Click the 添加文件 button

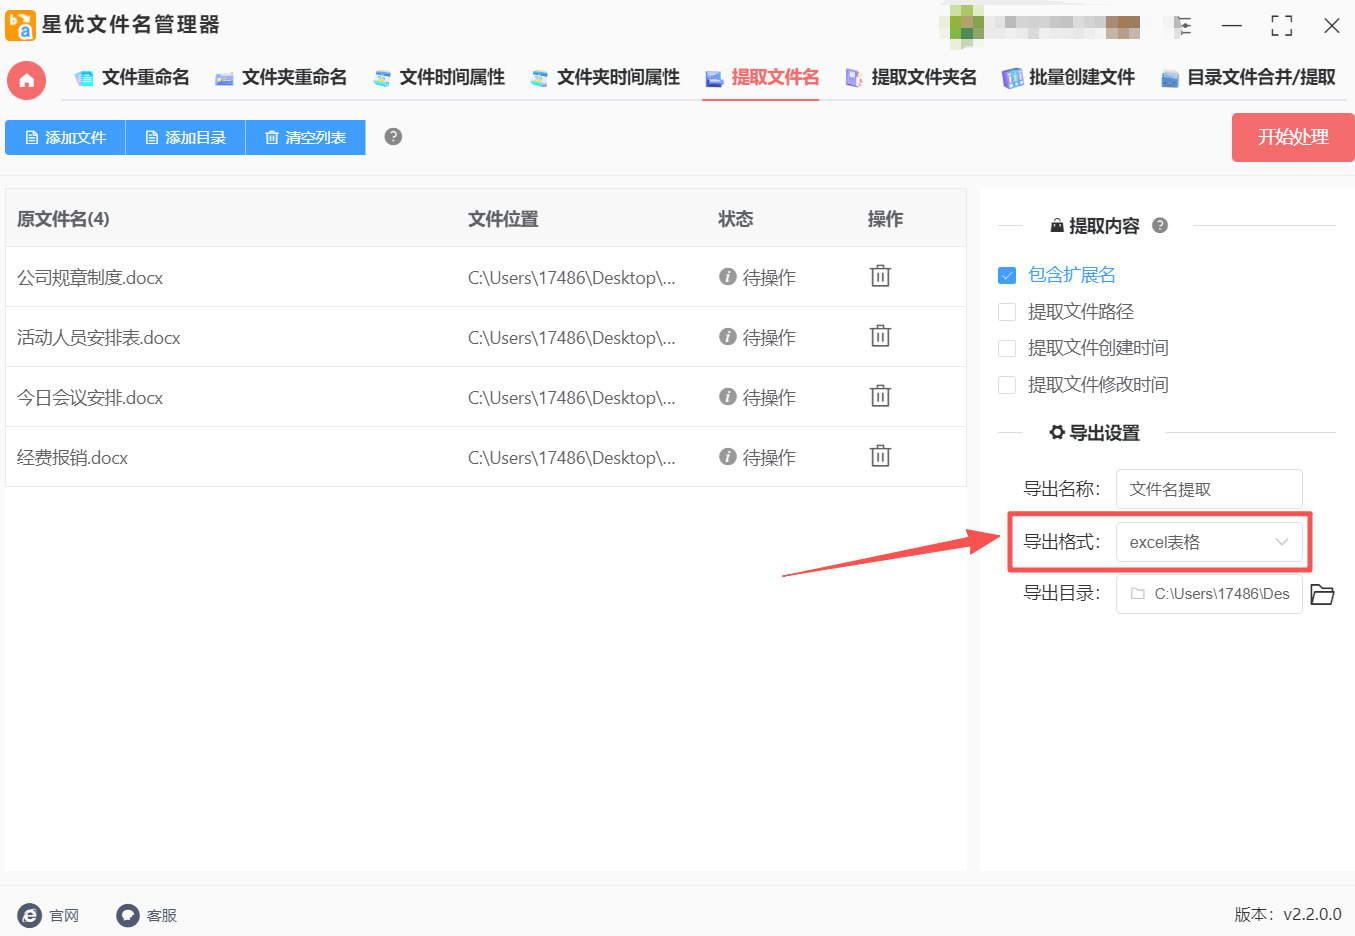point(65,138)
